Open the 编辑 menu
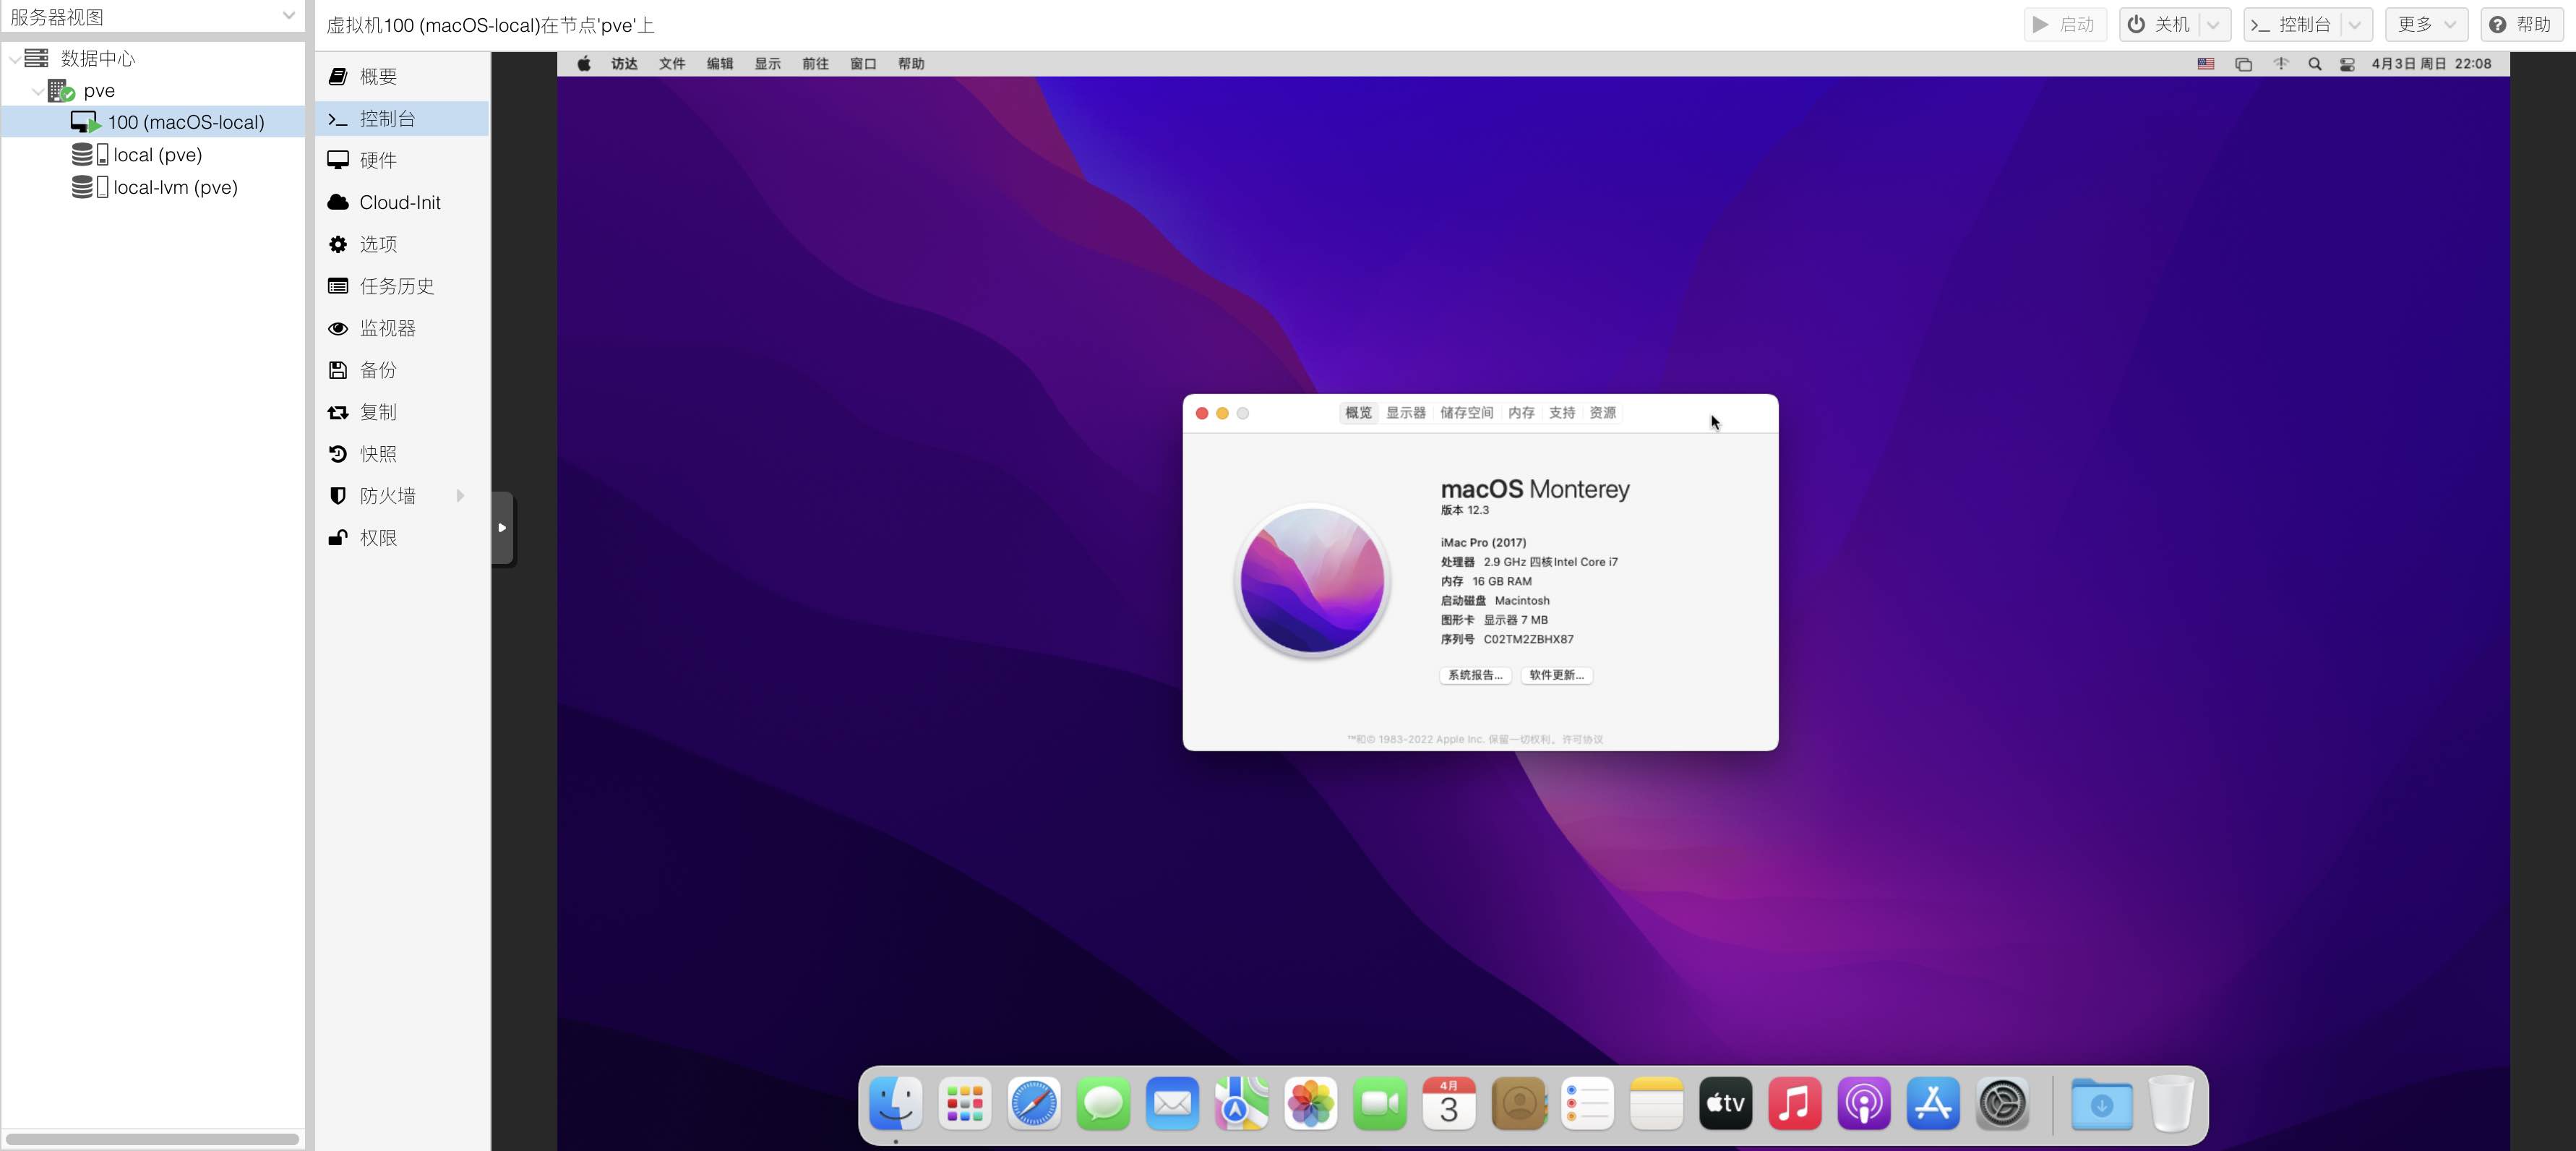The image size is (2576, 1151). [720, 64]
